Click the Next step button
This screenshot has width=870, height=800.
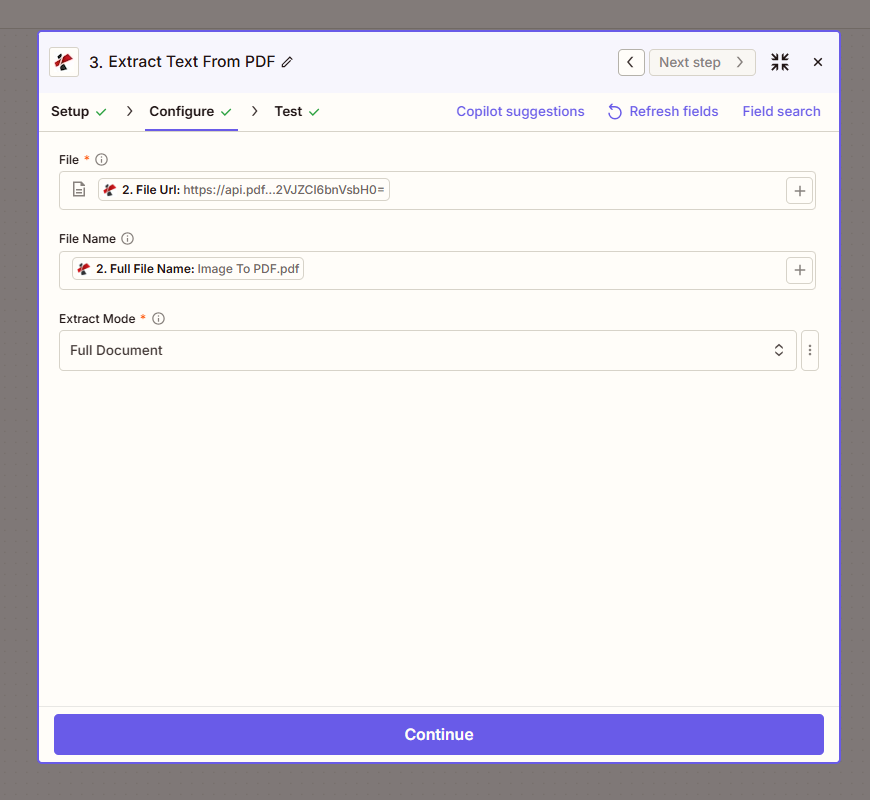coord(702,62)
